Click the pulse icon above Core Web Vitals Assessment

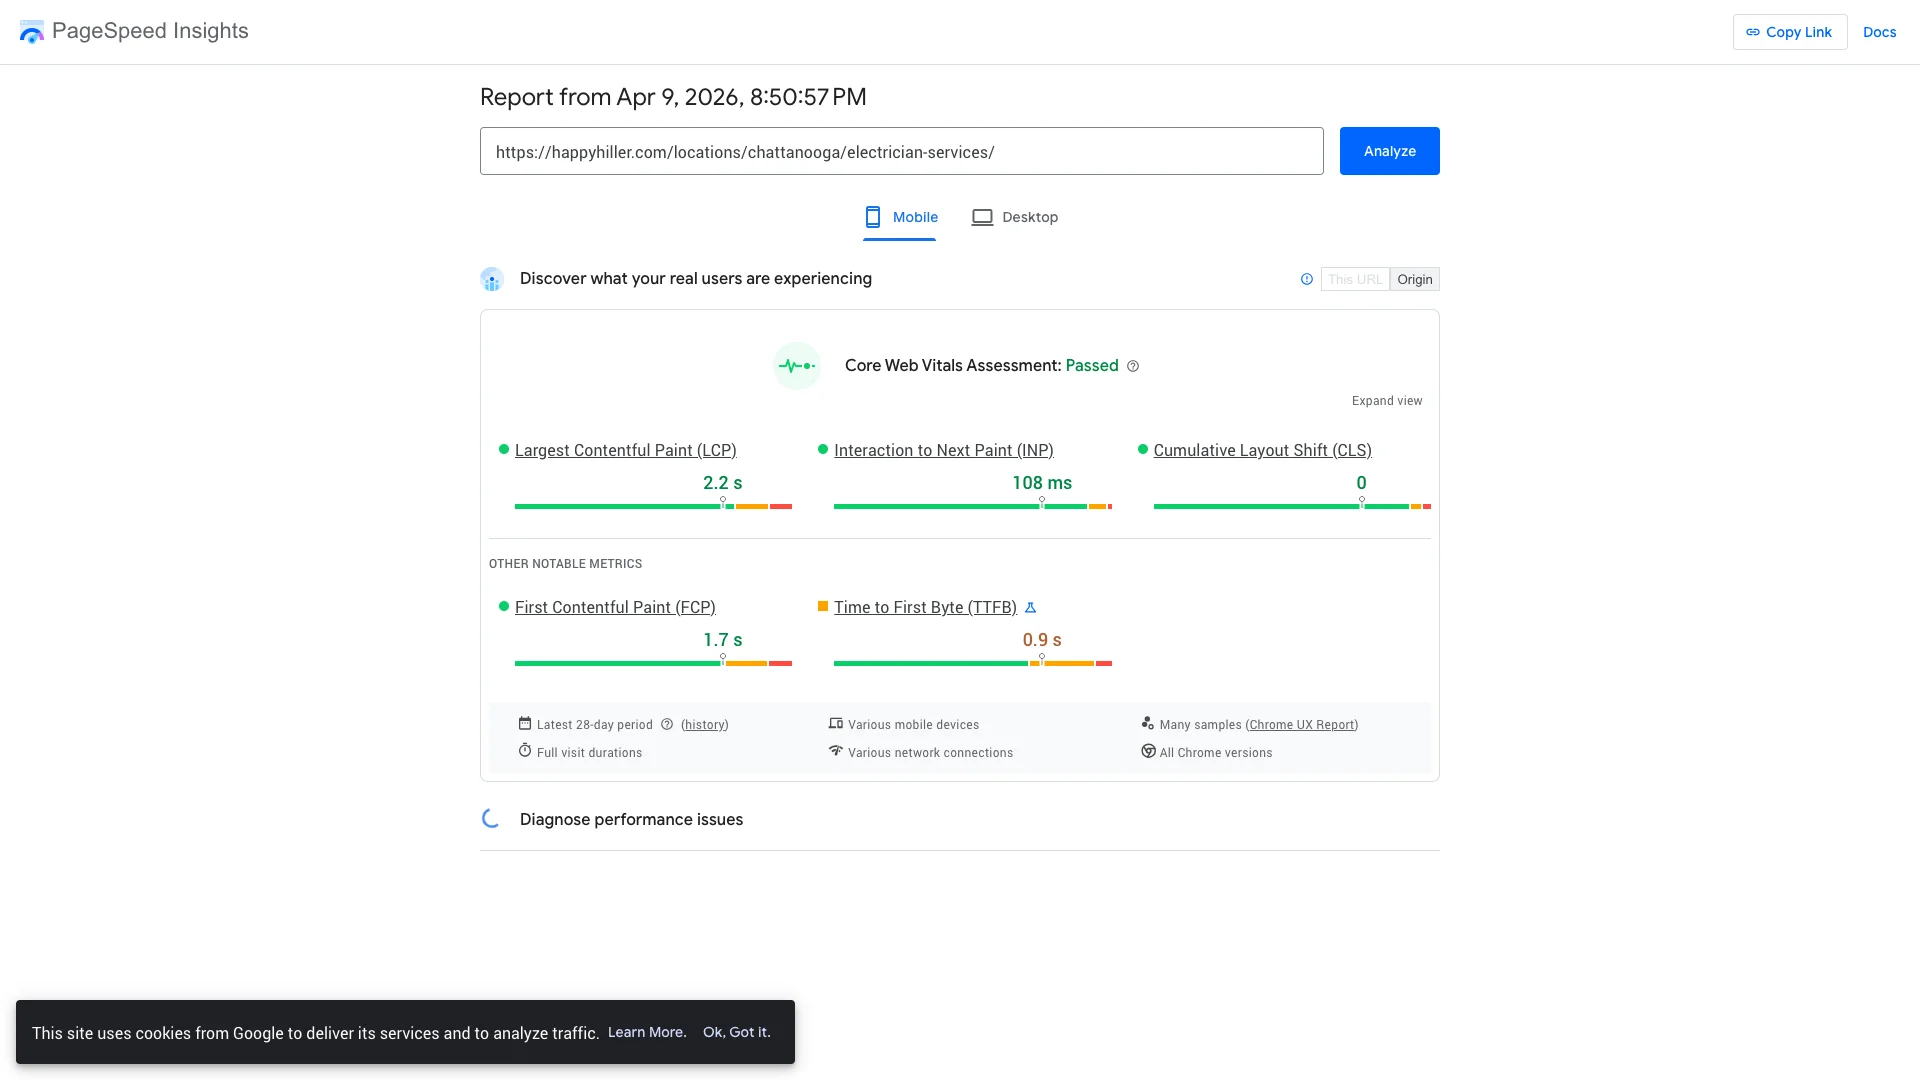796,365
